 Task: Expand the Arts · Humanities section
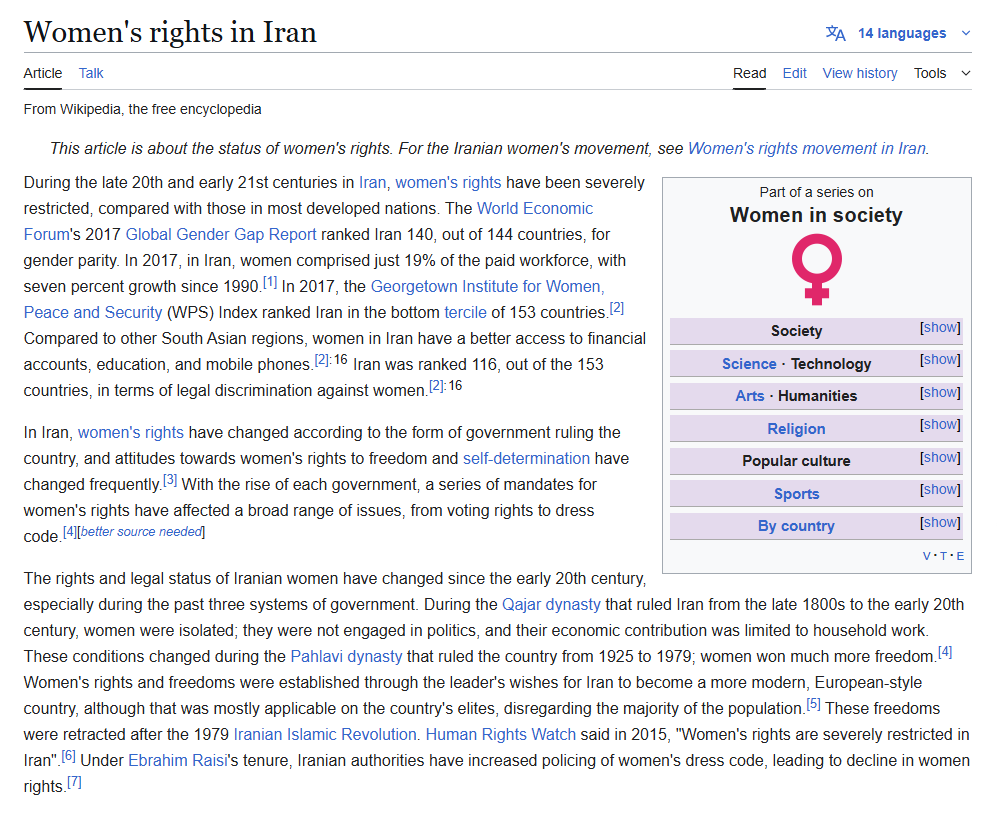pyautogui.click(x=940, y=392)
